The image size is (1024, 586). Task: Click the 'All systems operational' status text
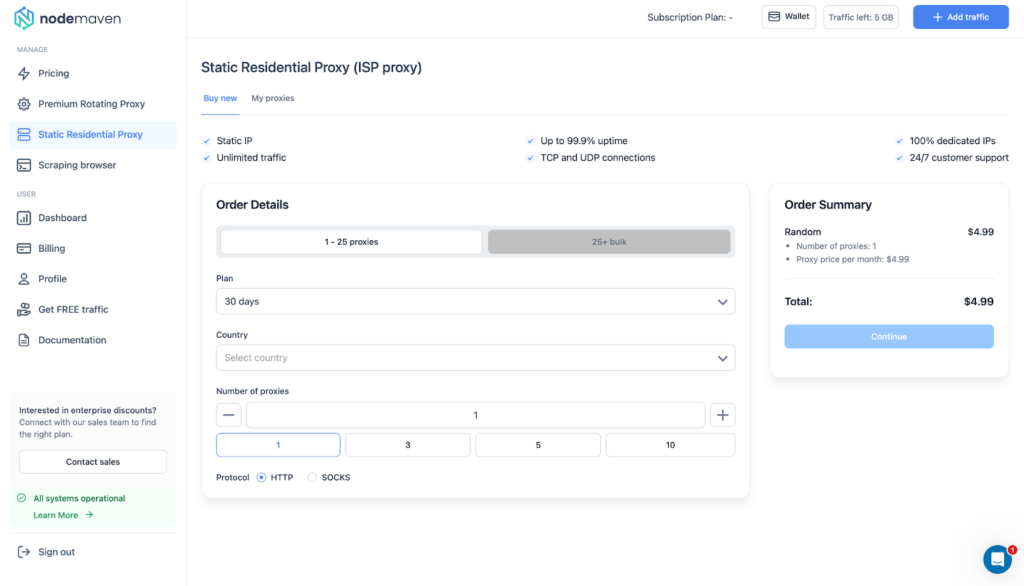click(79, 498)
